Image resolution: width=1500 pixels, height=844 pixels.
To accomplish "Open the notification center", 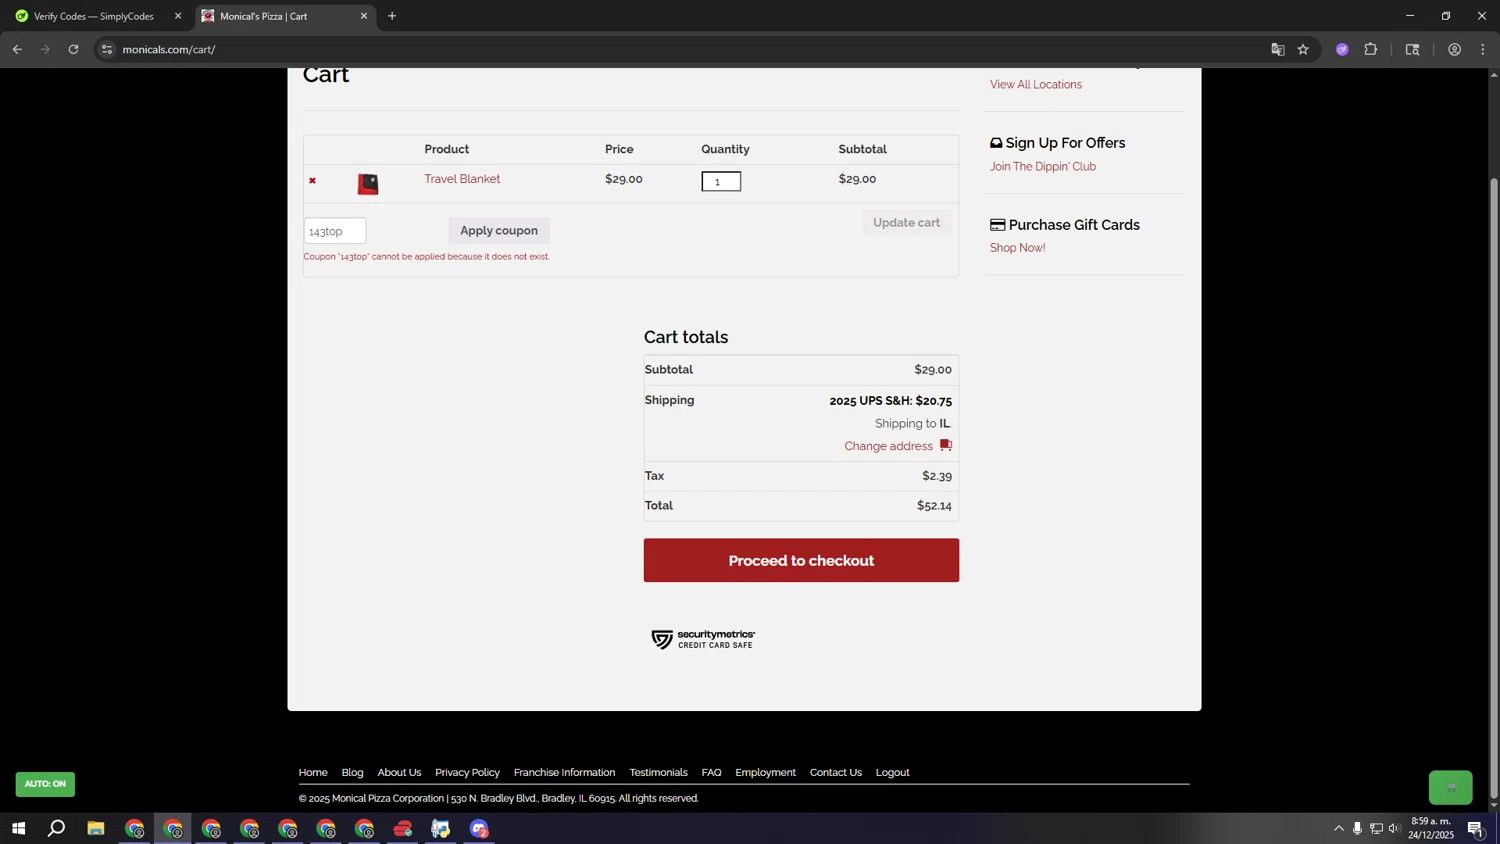I will (x=1476, y=828).
